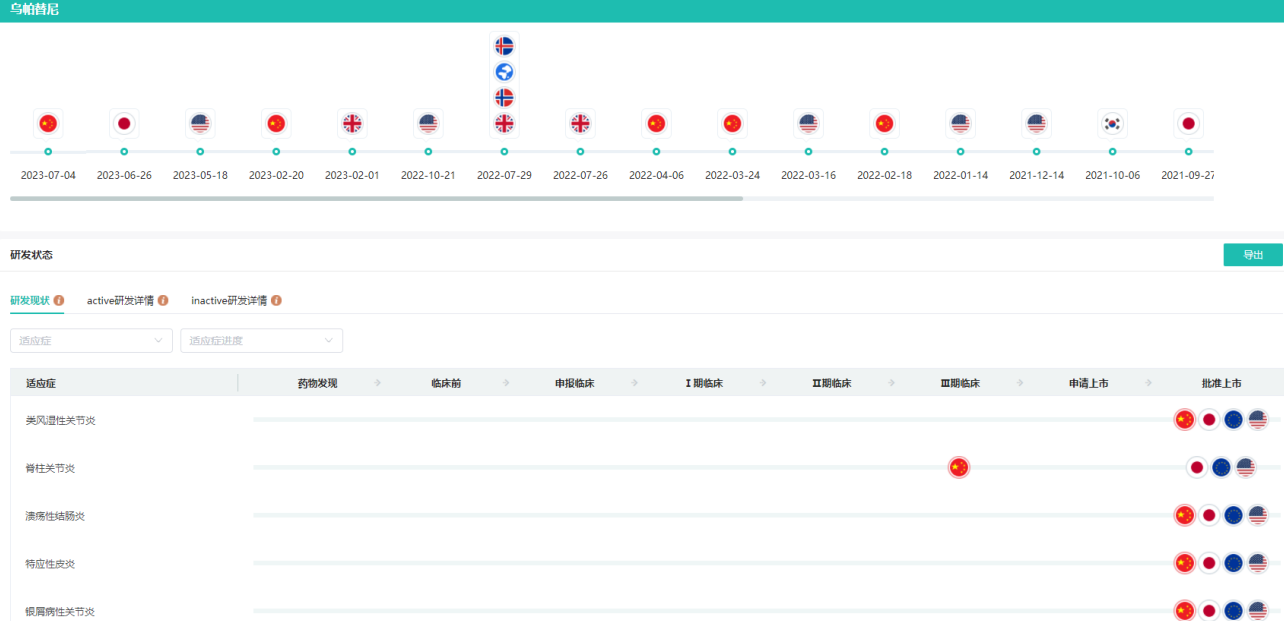Screen dimensions: 1284x621
Task: Click South Korea flag above 2021-10-06
Action: [1112, 123]
